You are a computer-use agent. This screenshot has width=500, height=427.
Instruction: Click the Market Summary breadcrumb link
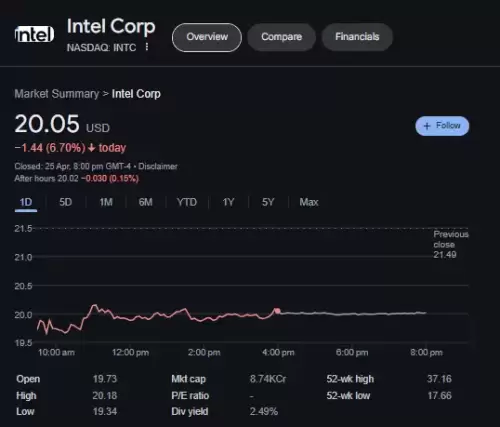point(57,94)
